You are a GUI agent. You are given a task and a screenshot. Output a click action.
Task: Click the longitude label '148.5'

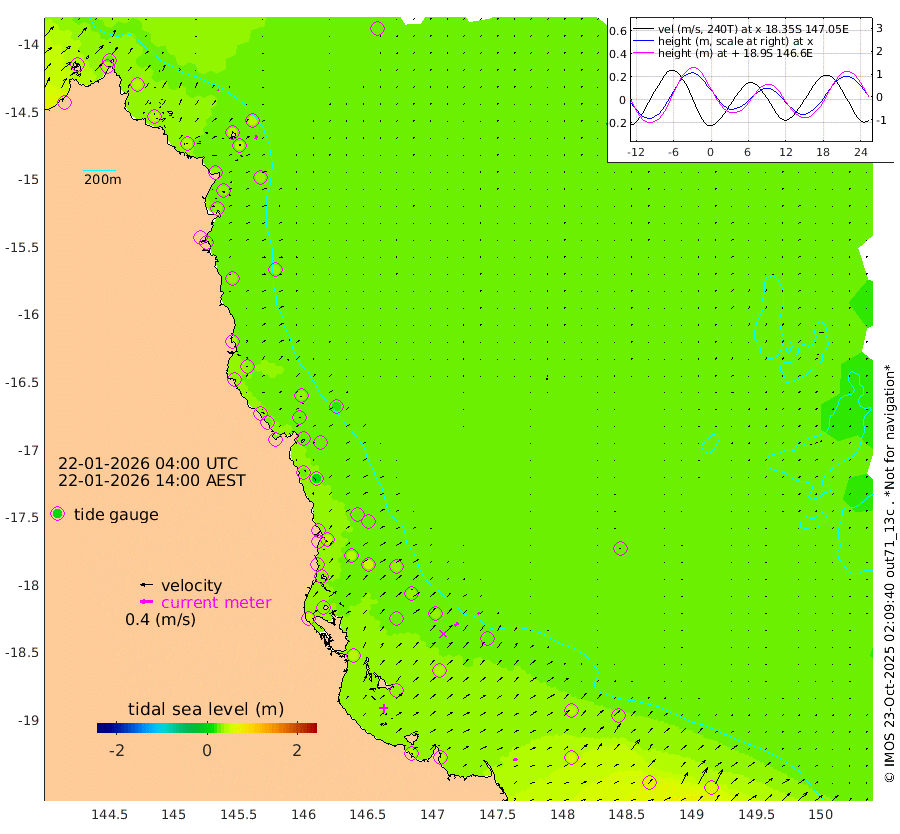[626, 814]
